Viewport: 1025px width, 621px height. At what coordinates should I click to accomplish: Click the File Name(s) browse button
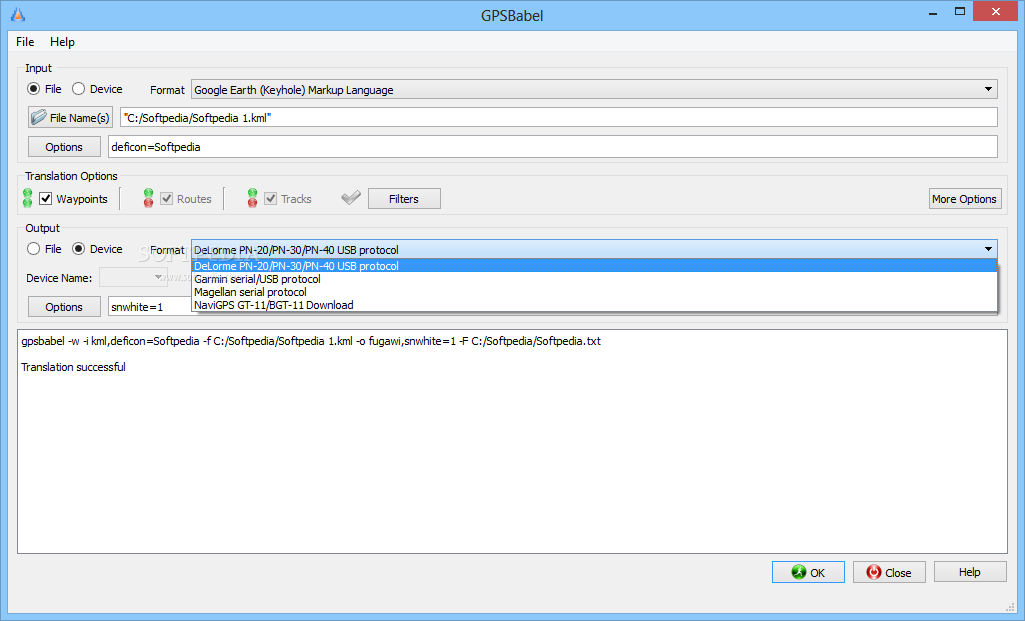point(71,118)
